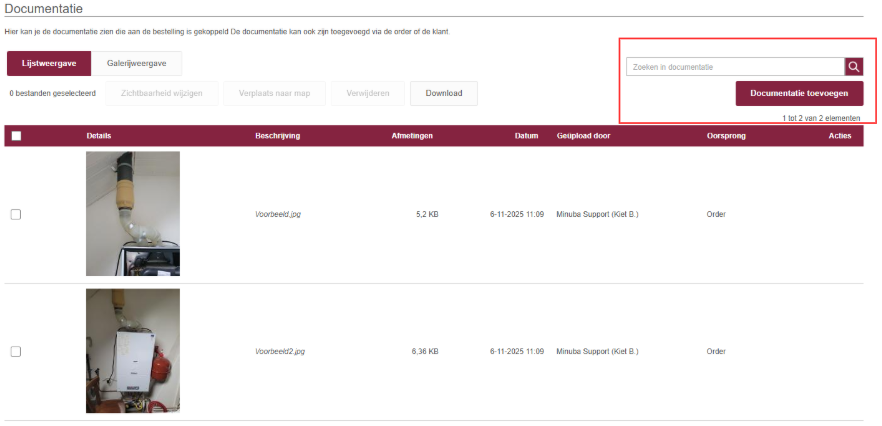The image size is (882, 426).
Task: Sort by the Datum column header
Action: (526, 136)
